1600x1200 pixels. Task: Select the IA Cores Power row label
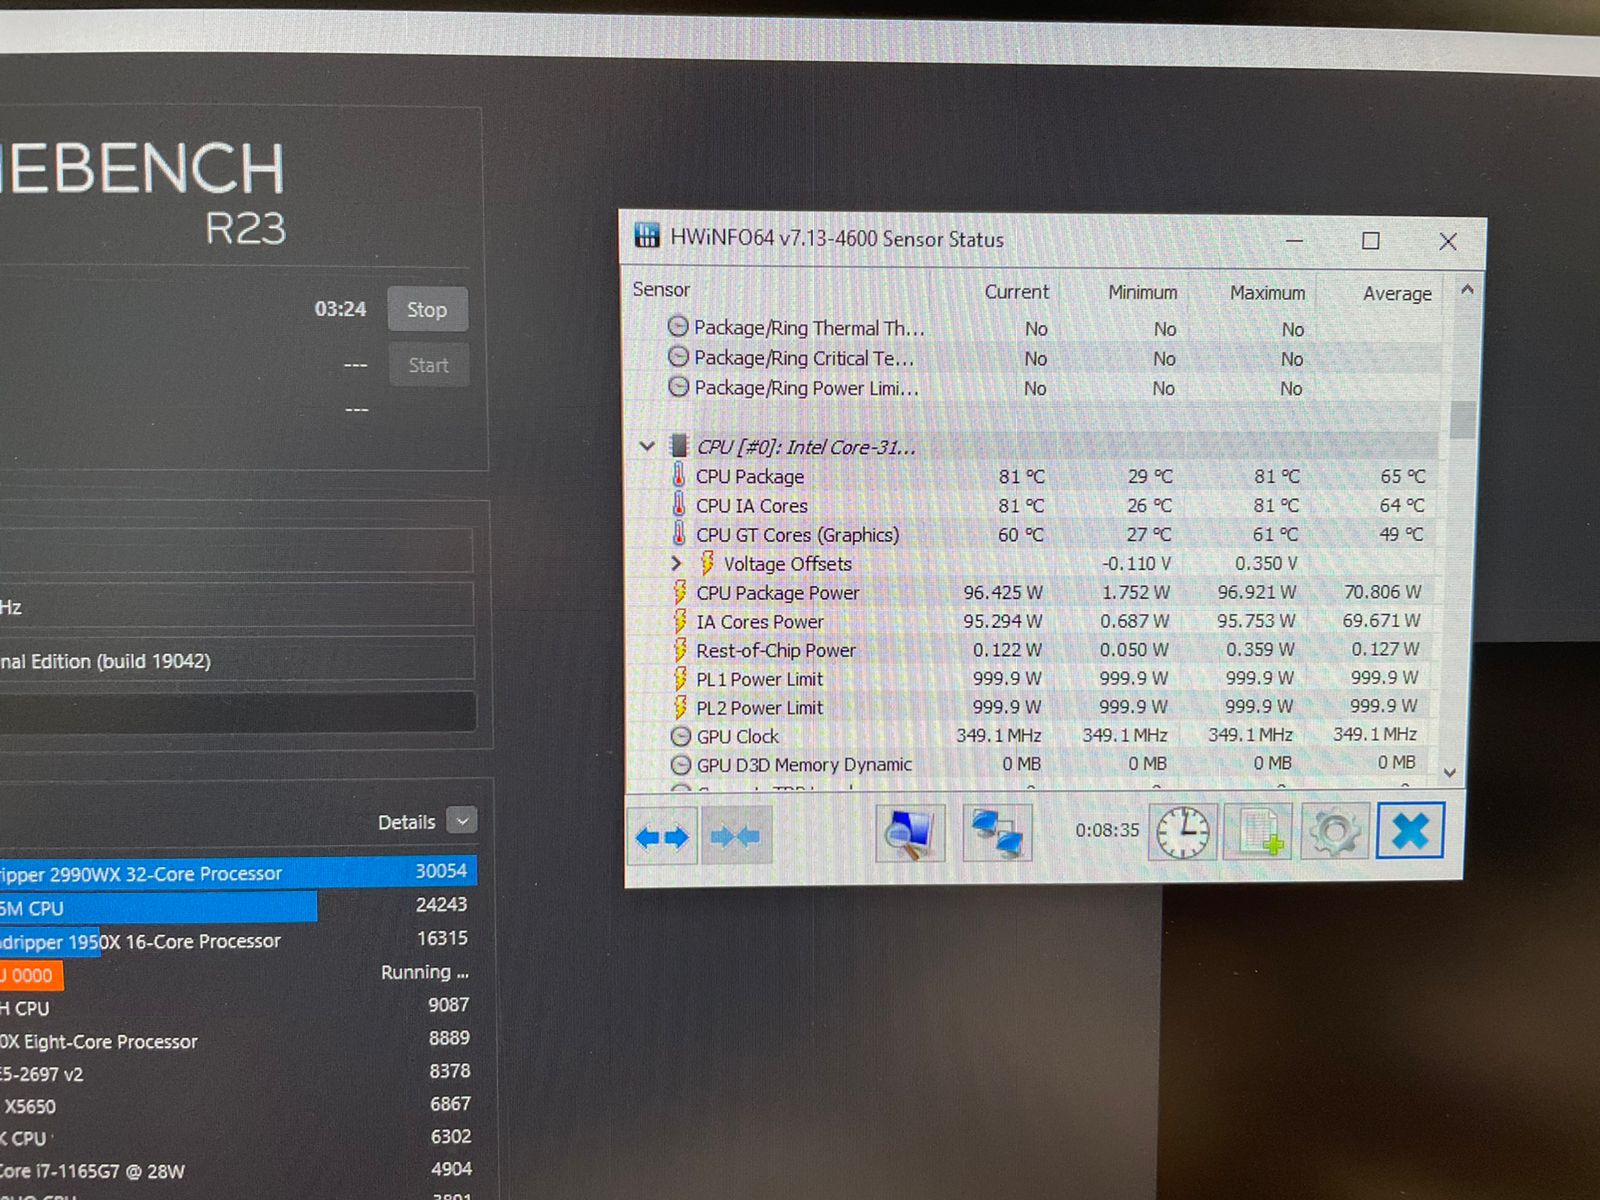pyautogui.click(x=760, y=621)
